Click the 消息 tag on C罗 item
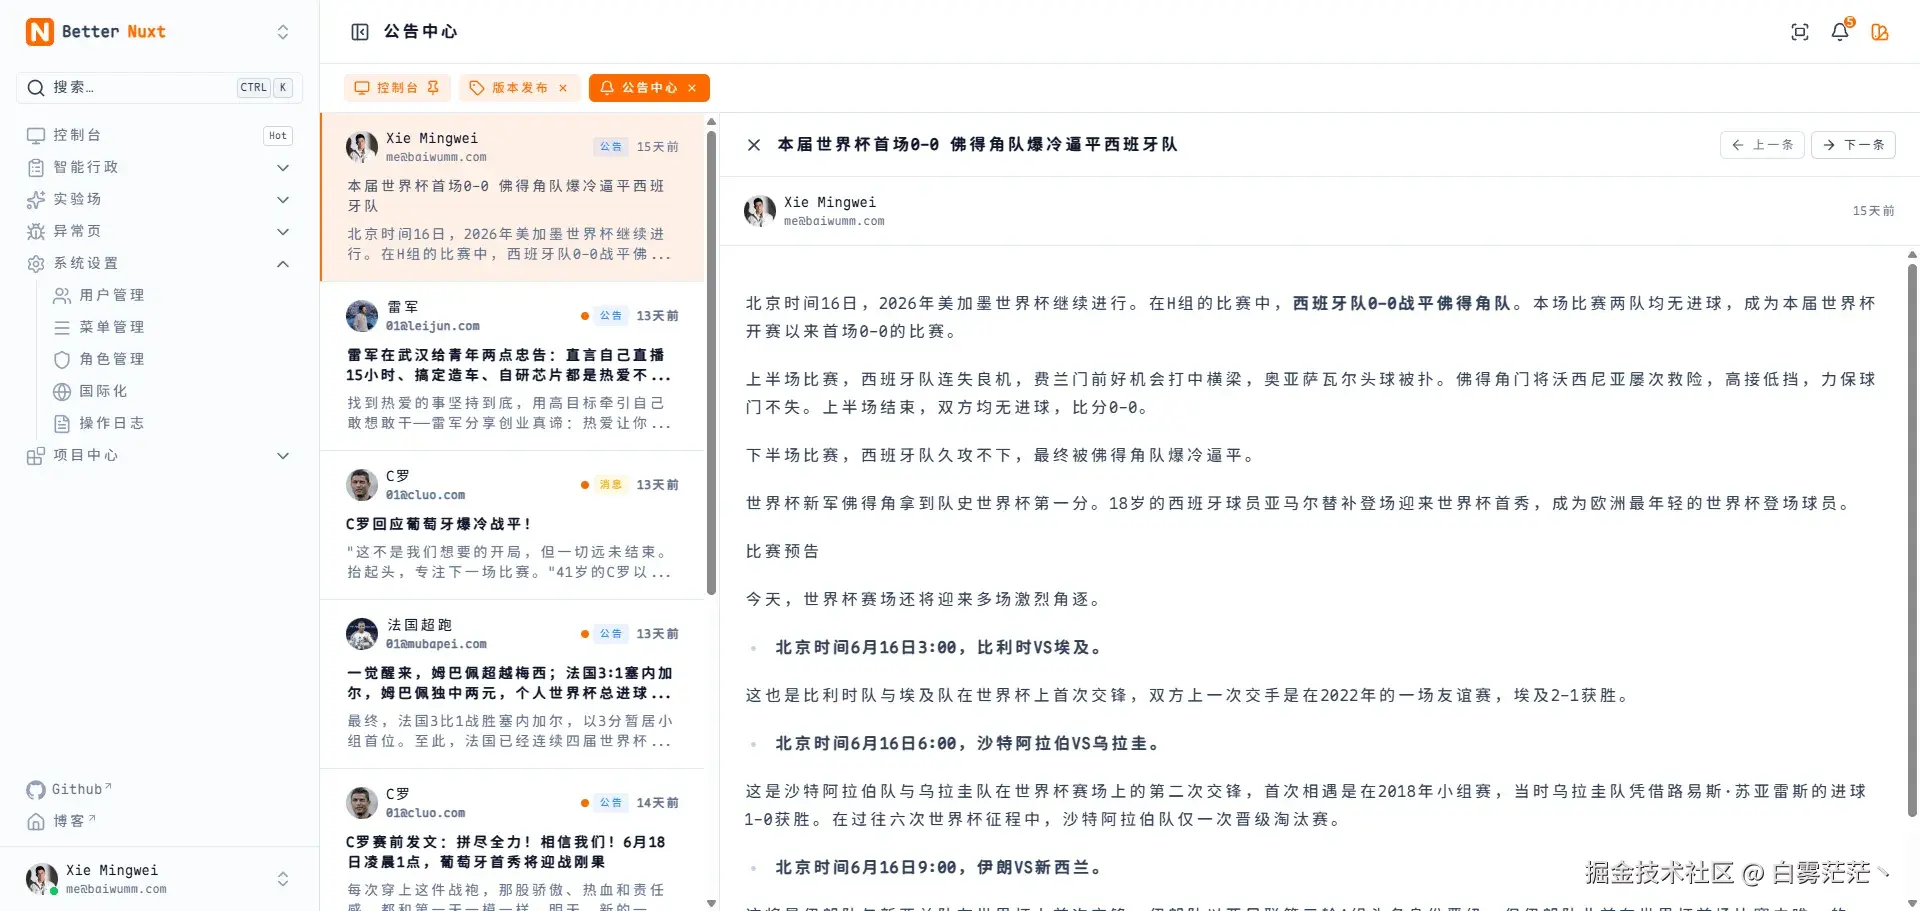 pos(611,485)
